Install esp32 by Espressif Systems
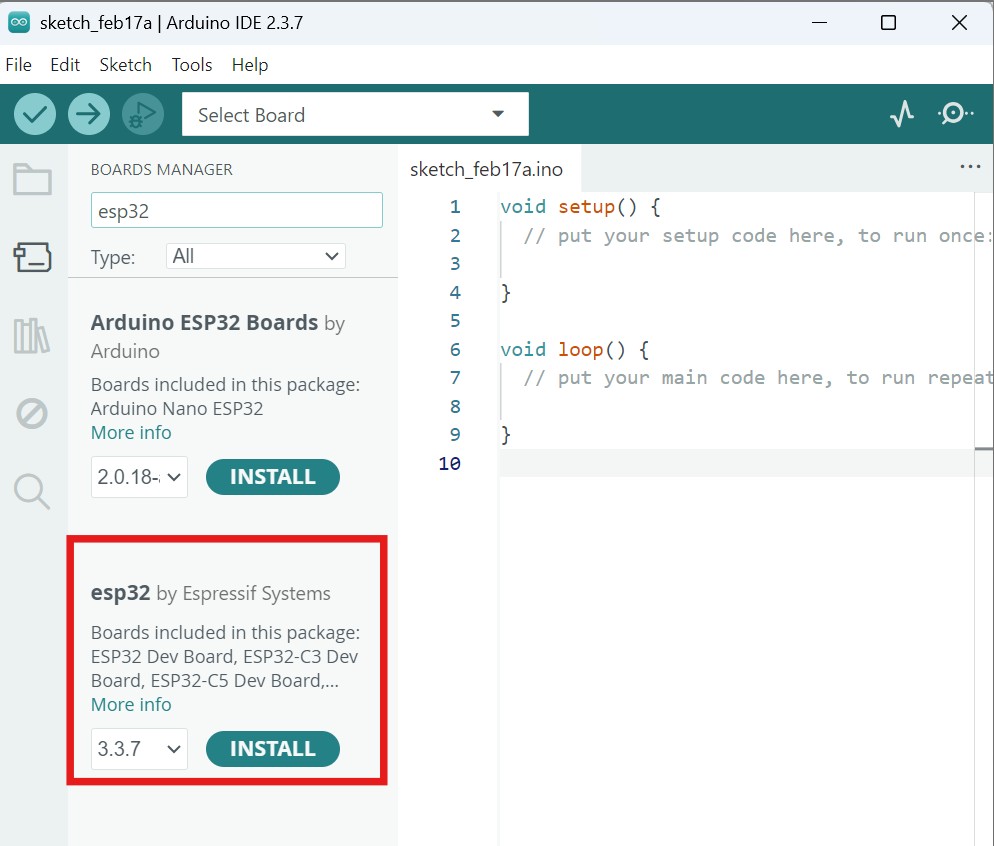This screenshot has height=846, width=994. tap(273, 748)
